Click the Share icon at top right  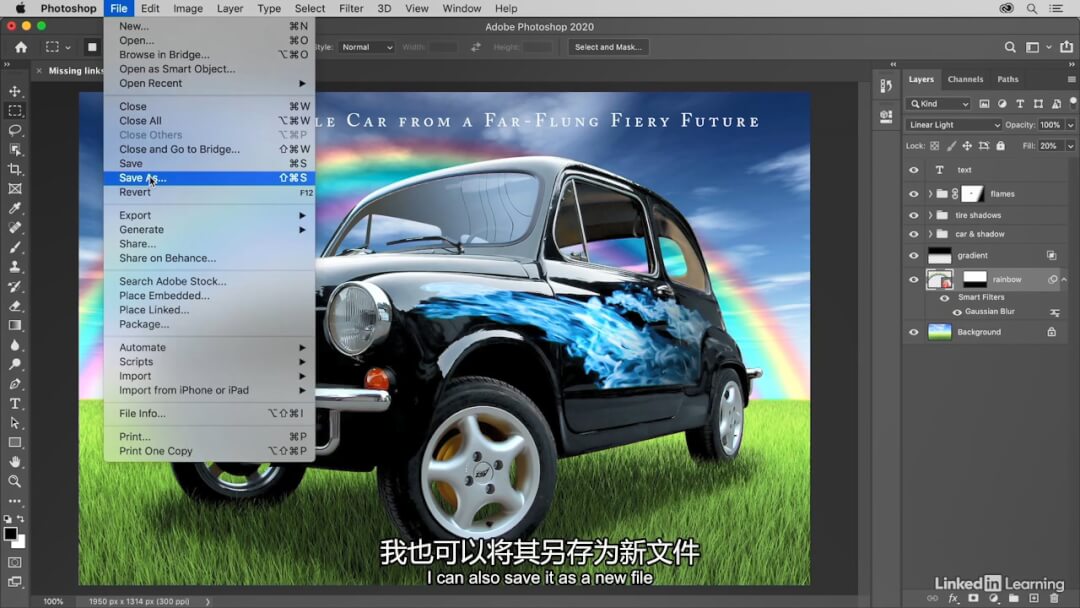[x=1066, y=47]
